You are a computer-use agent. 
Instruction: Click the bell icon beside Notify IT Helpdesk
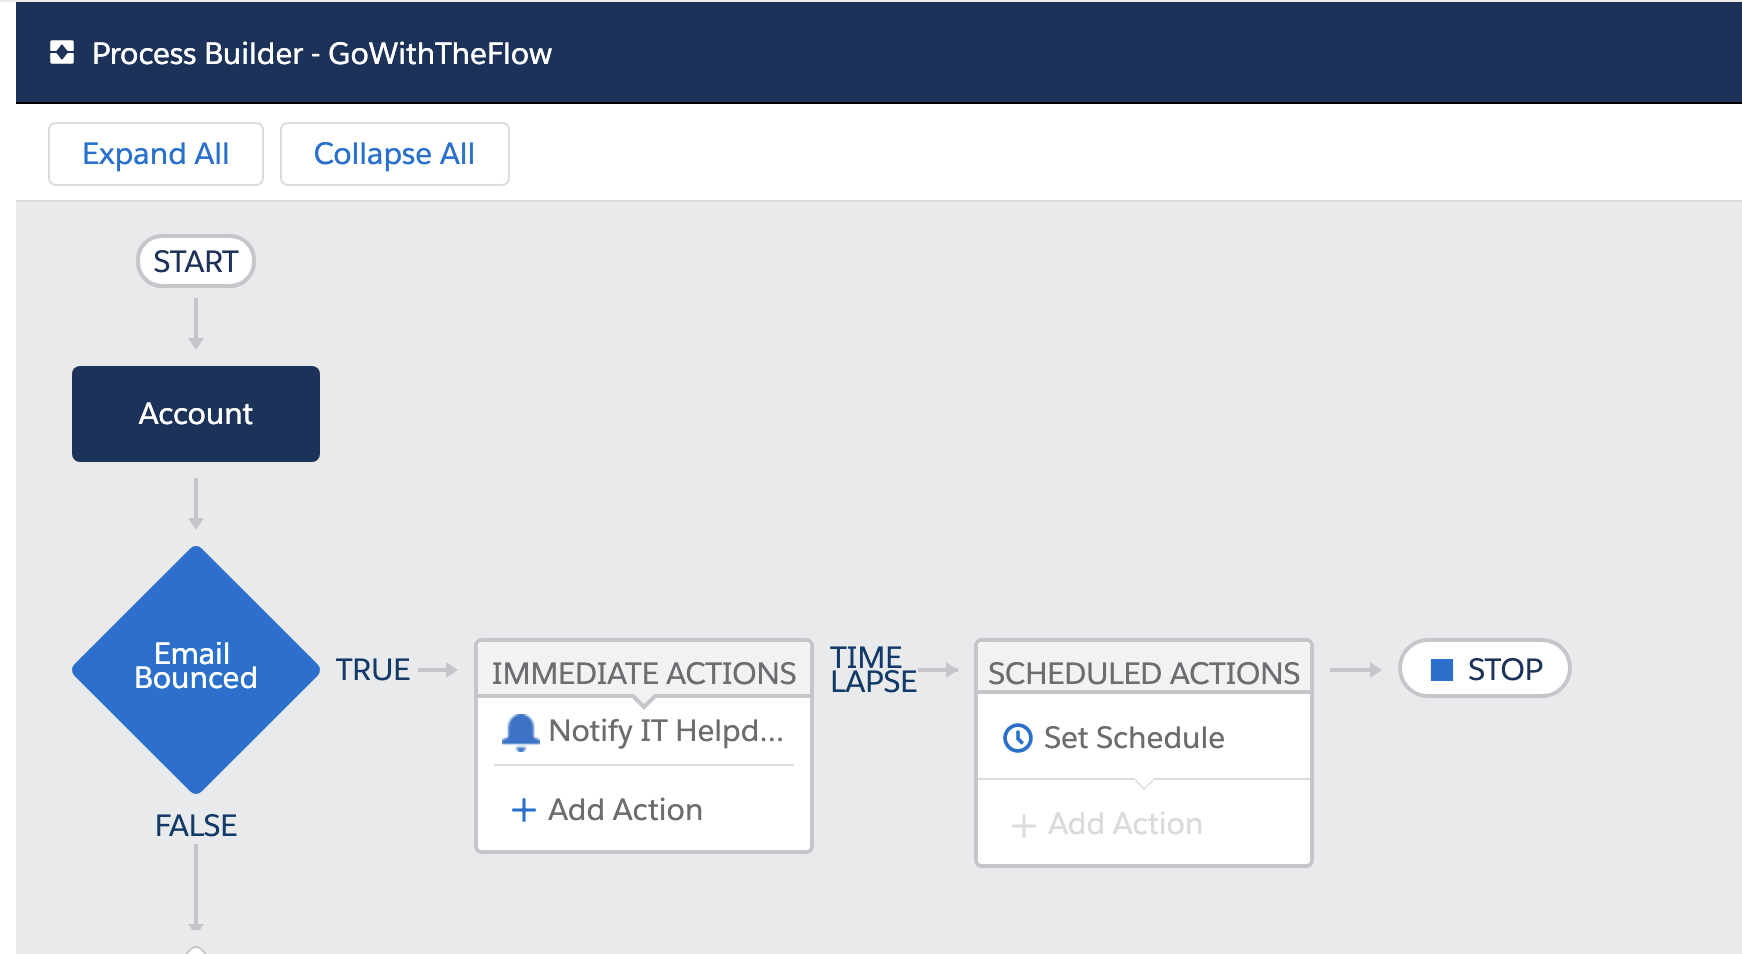[520, 732]
